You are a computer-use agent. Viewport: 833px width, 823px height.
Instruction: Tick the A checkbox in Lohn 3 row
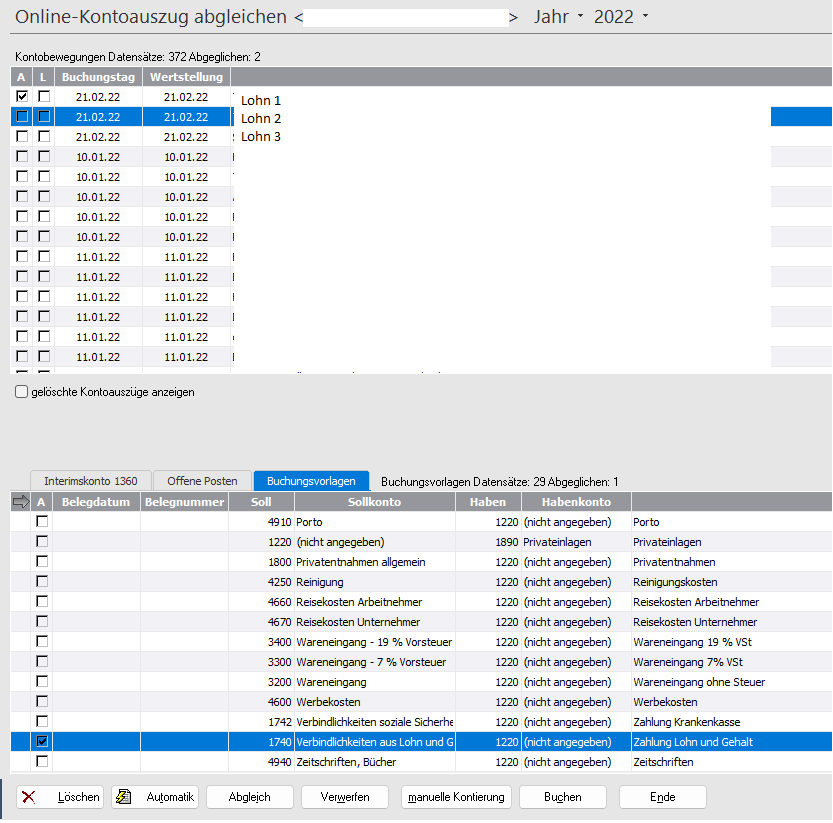22,137
